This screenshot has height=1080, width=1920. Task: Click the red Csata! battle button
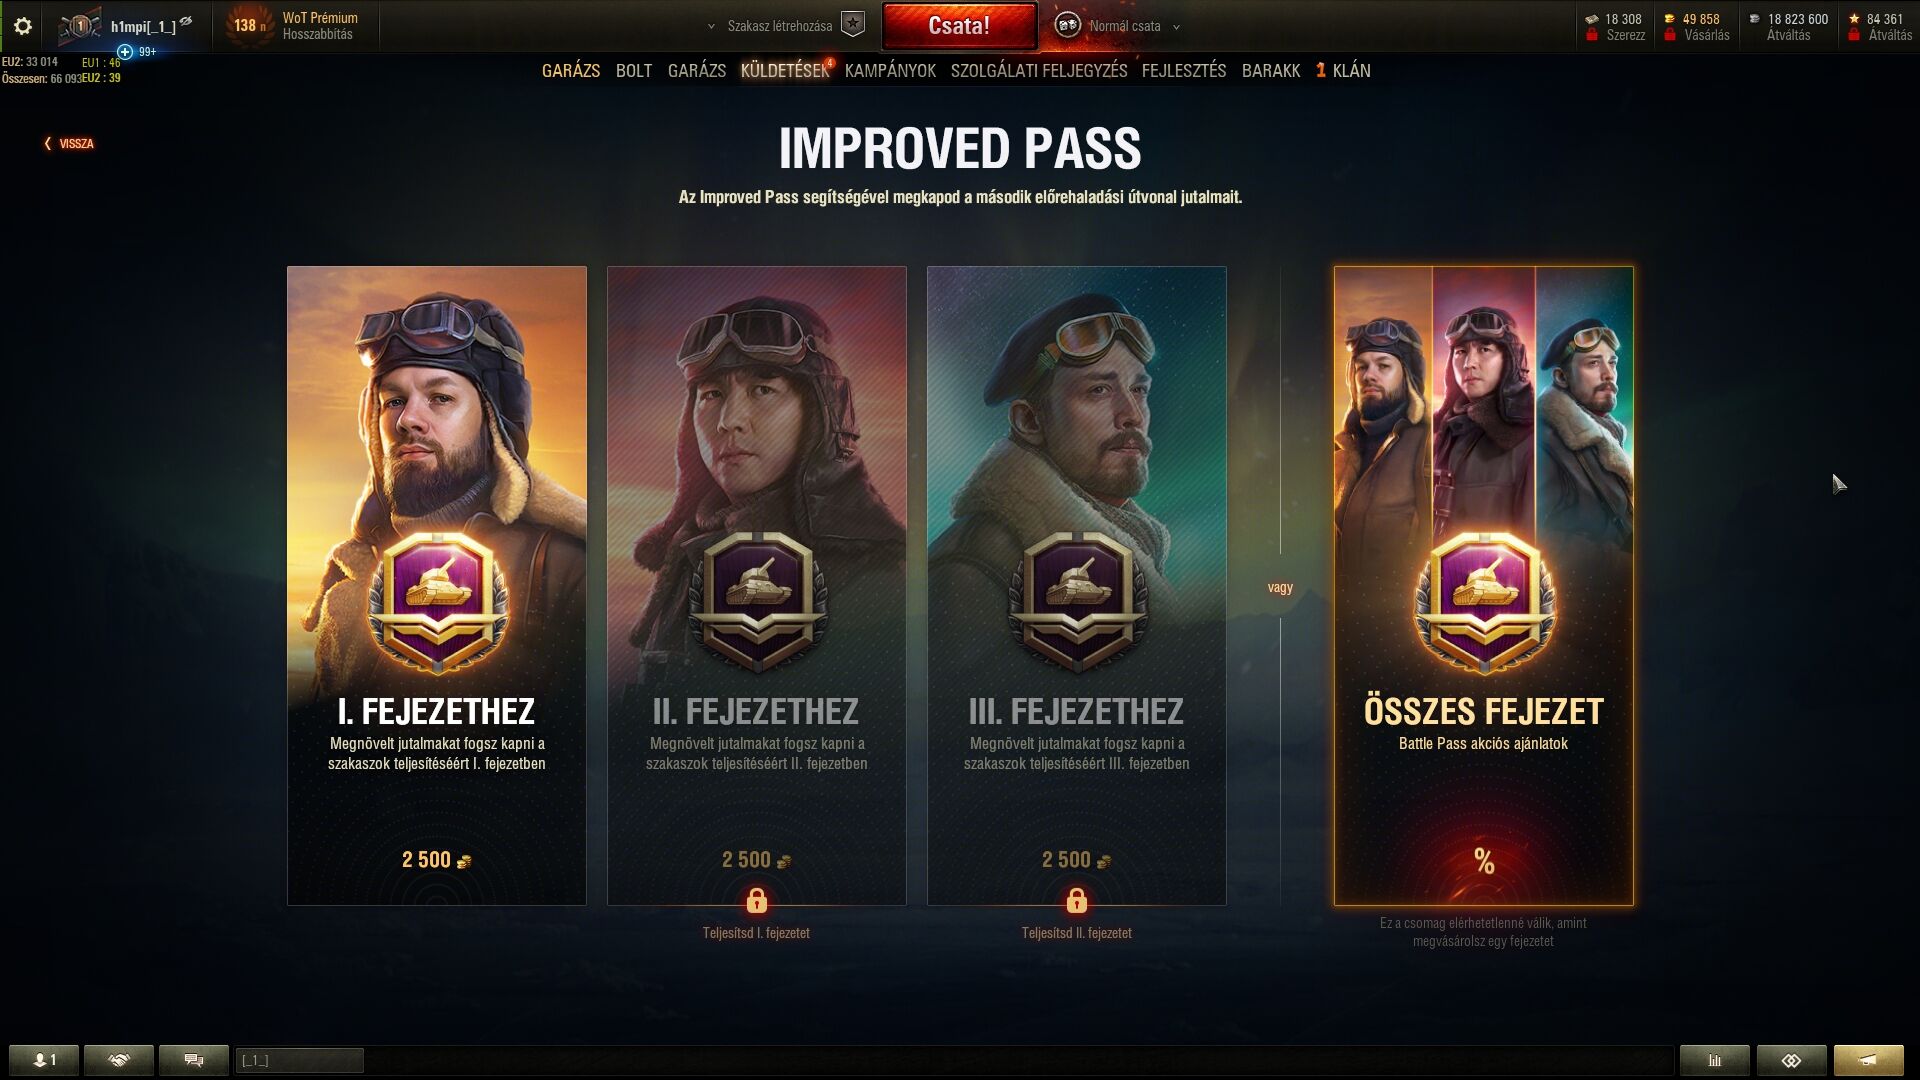pos(959,26)
